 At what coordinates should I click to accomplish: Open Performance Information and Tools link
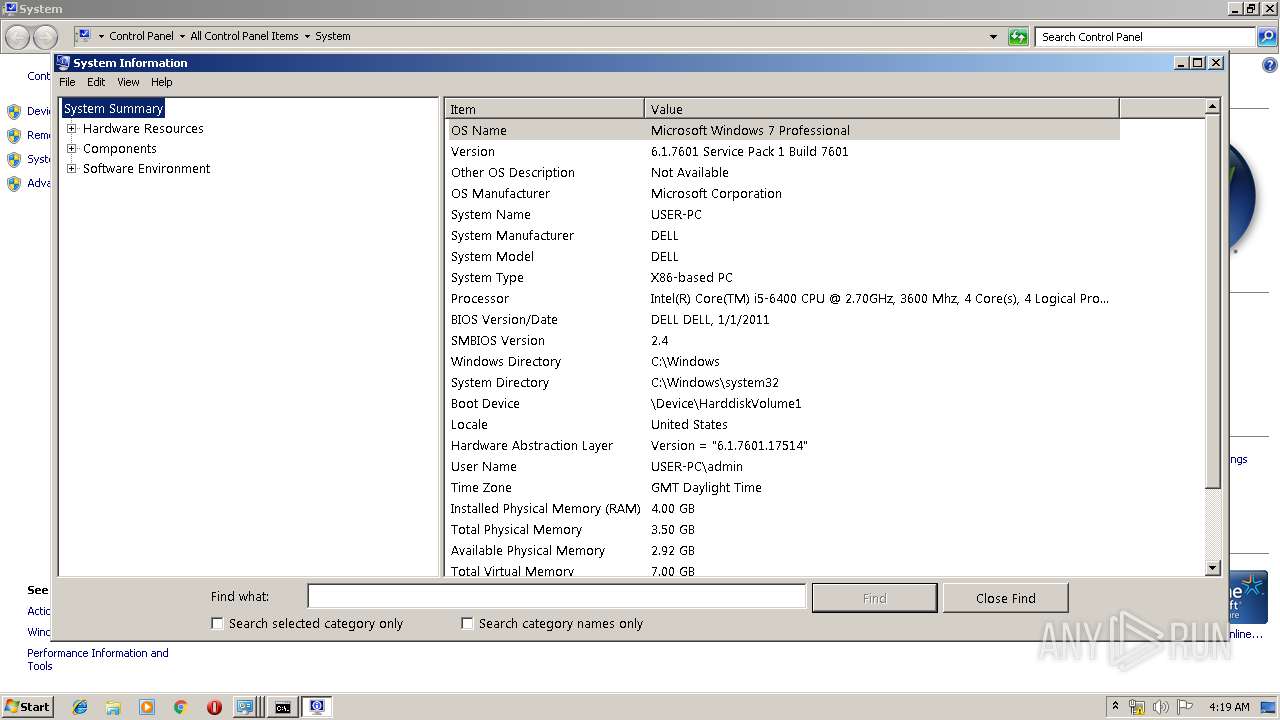pyautogui.click(x=97, y=659)
